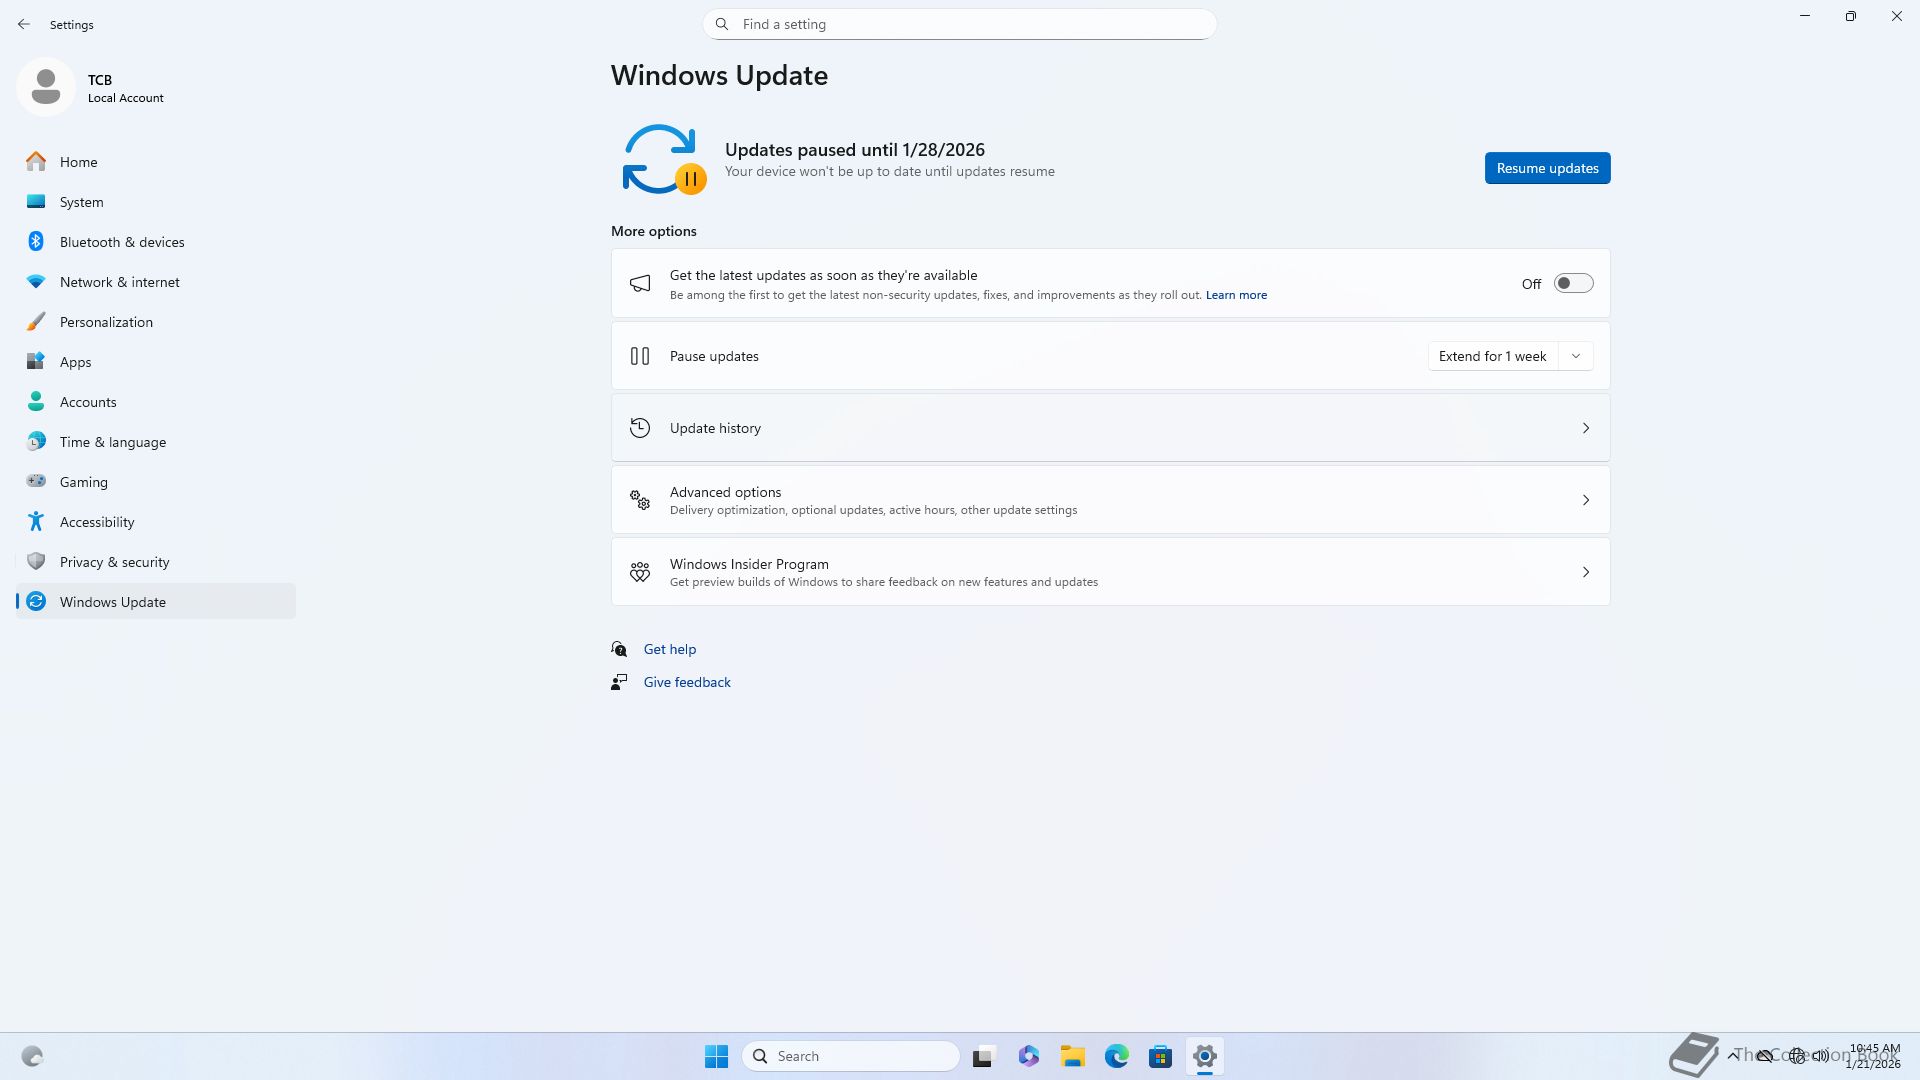1920x1080 pixels.
Task: Expand the Advanced options row
Action: (1585, 500)
